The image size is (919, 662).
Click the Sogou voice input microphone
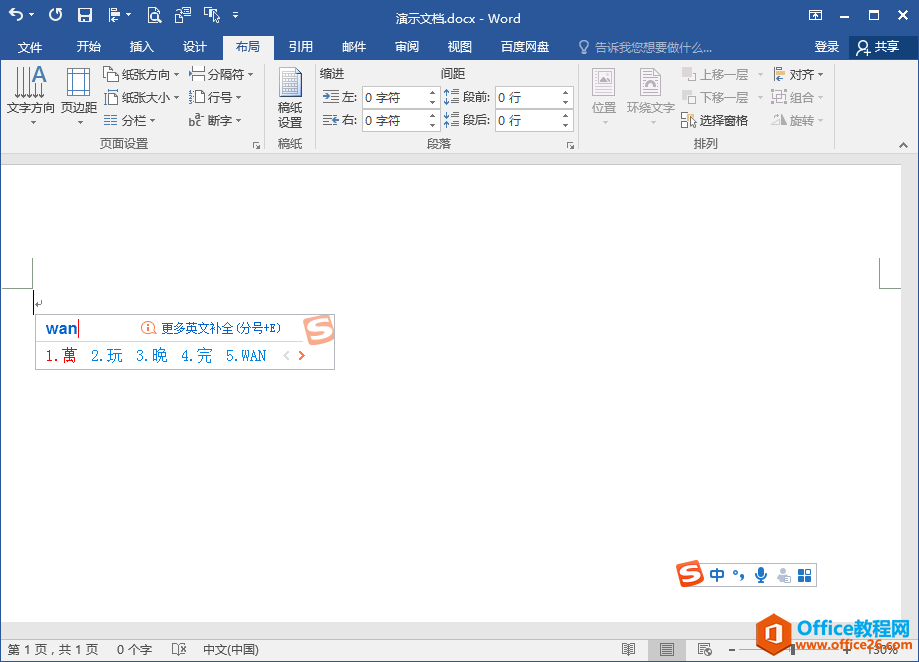[x=761, y=575]
